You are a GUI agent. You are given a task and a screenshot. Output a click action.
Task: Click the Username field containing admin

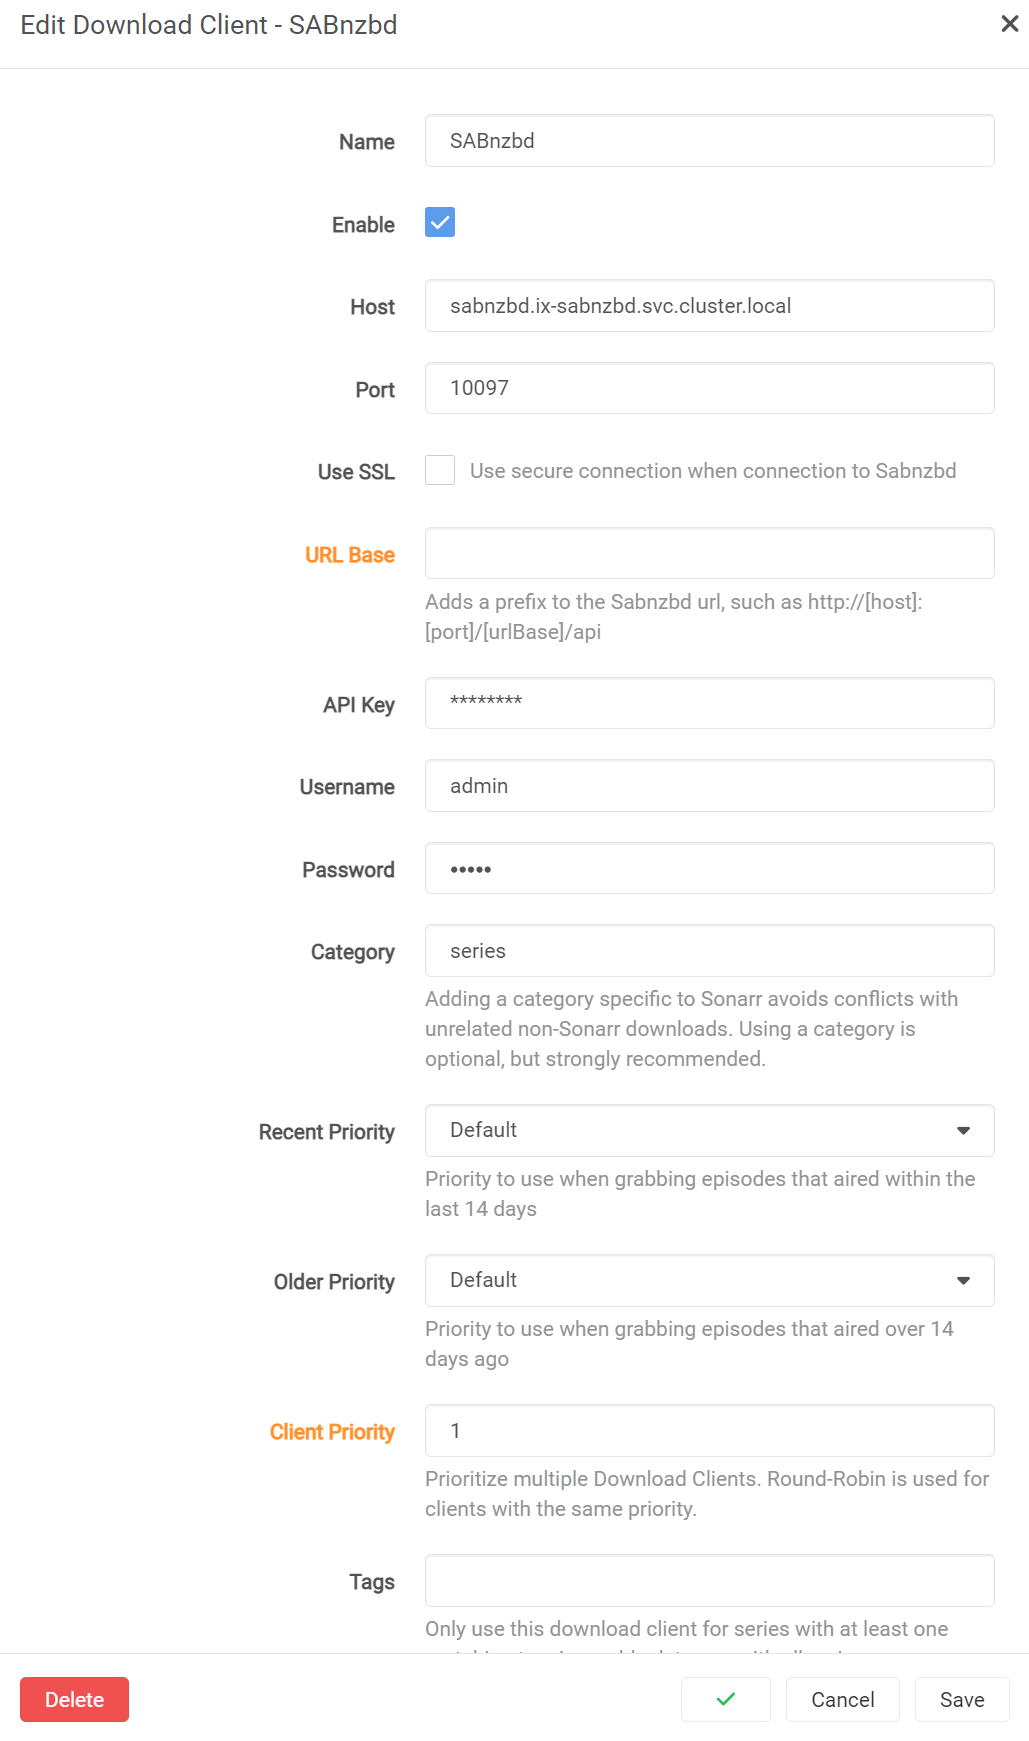click(709, 786)
